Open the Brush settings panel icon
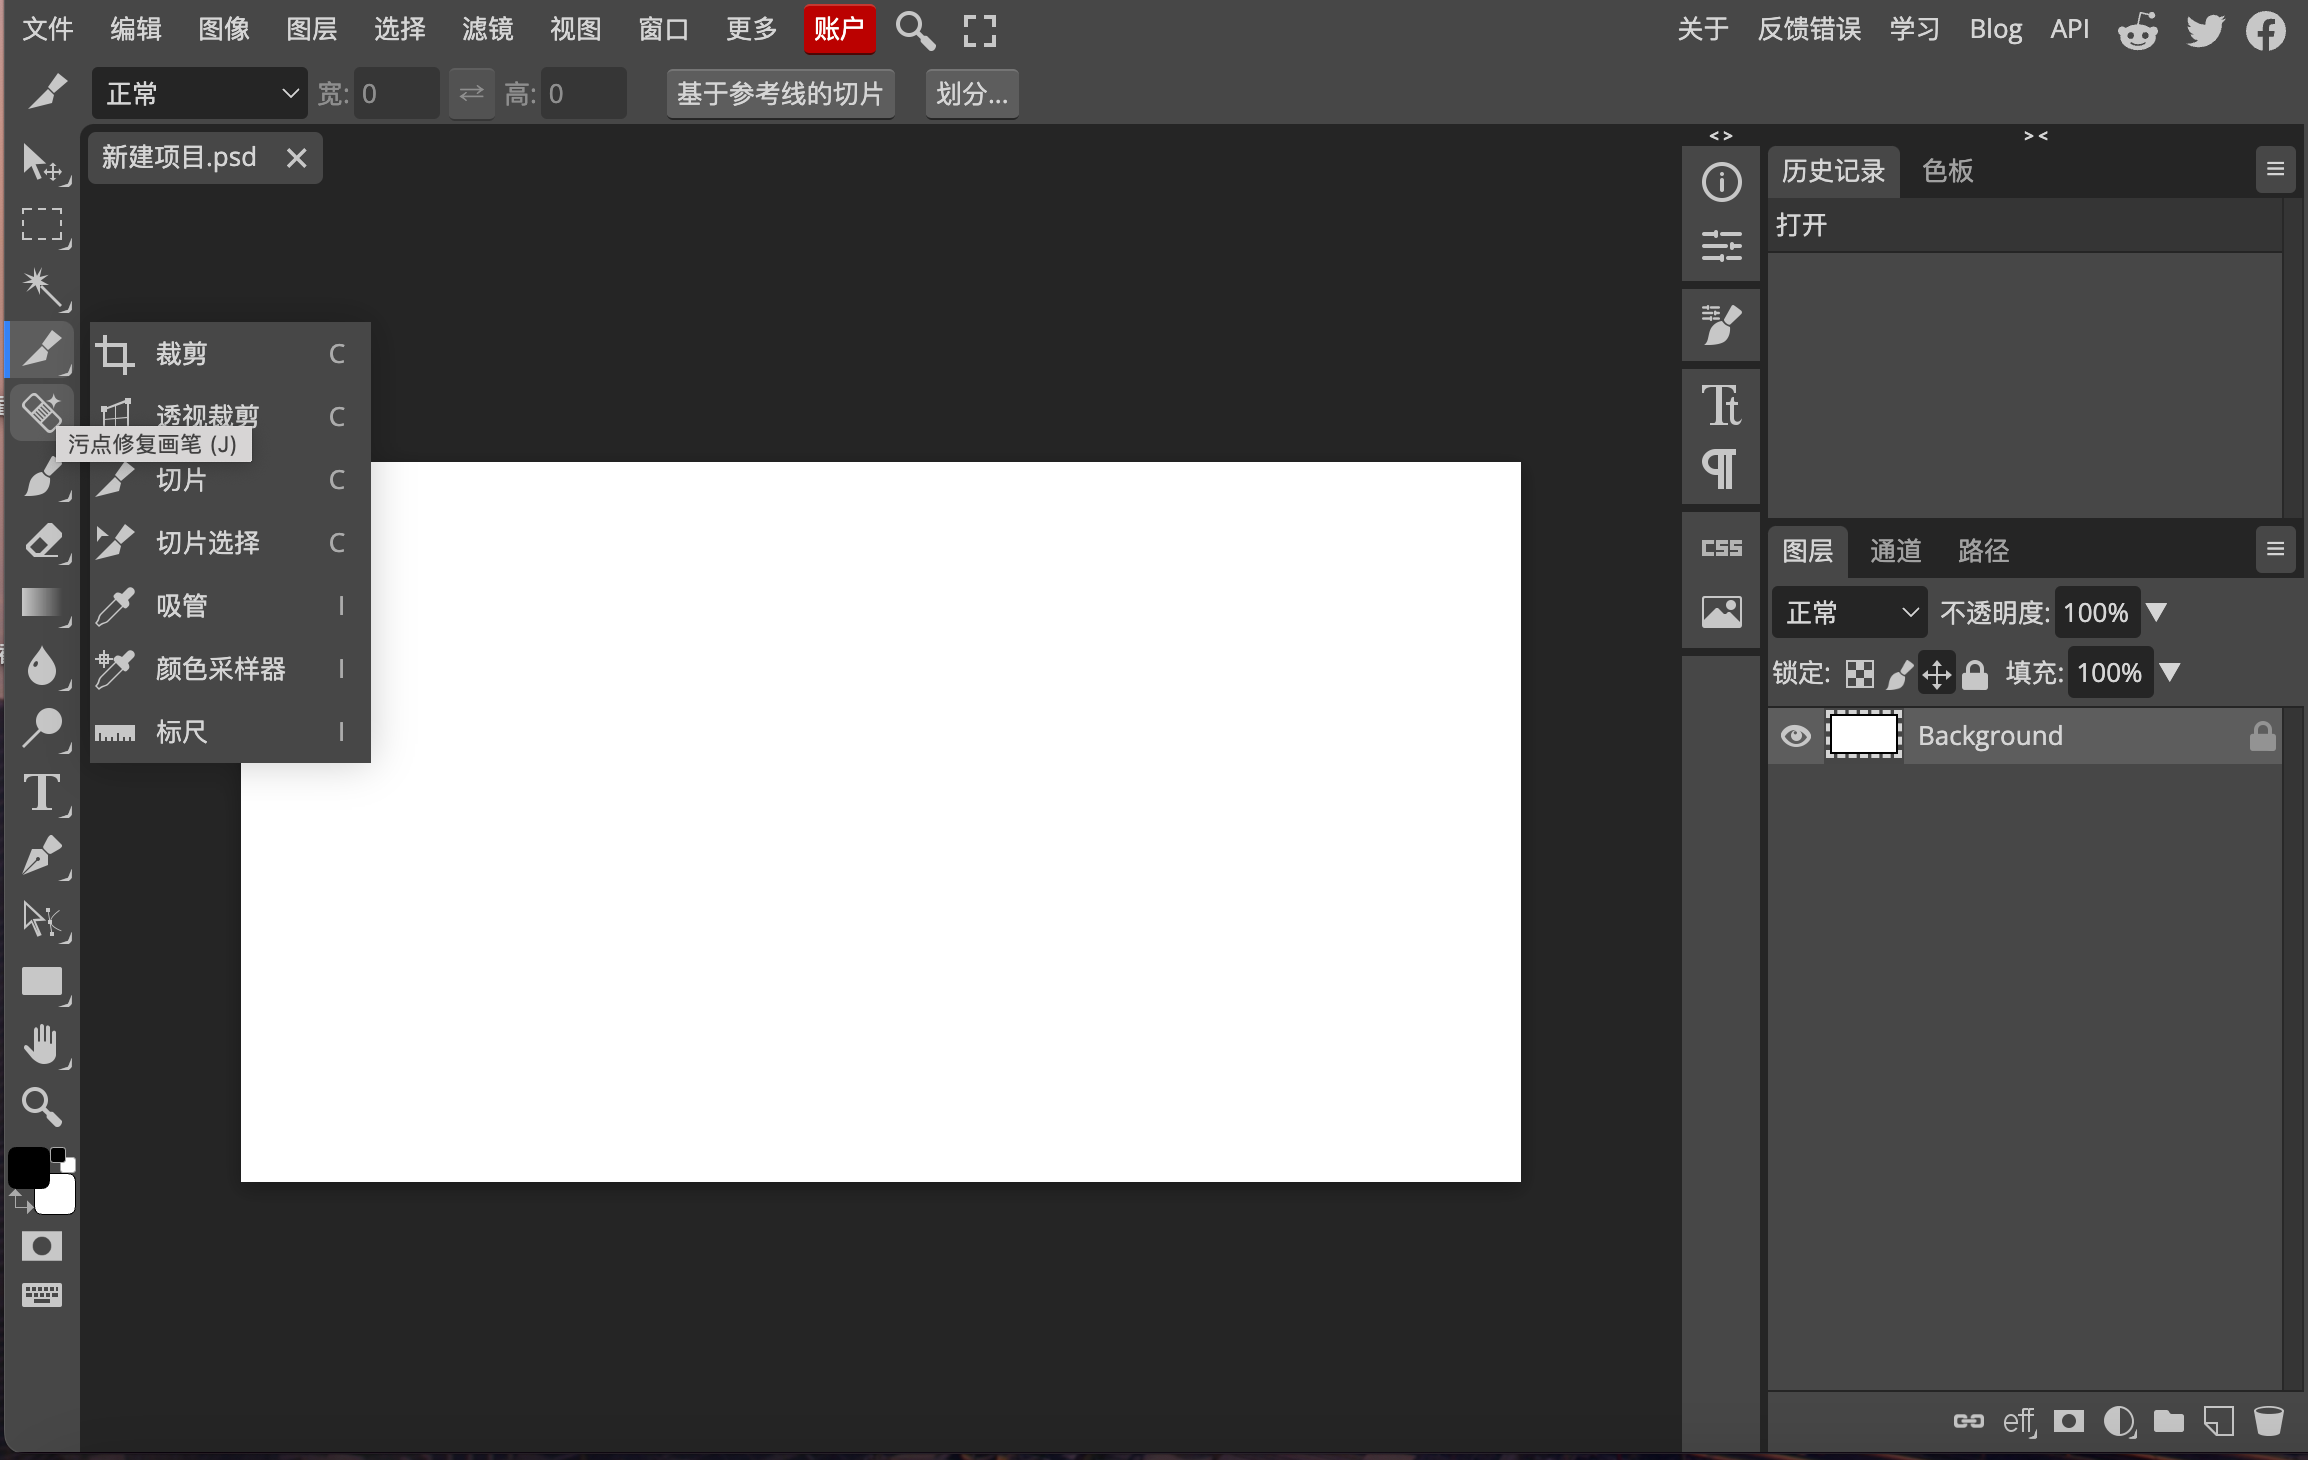The image size is (2308, 1460). coord(1721,325)
